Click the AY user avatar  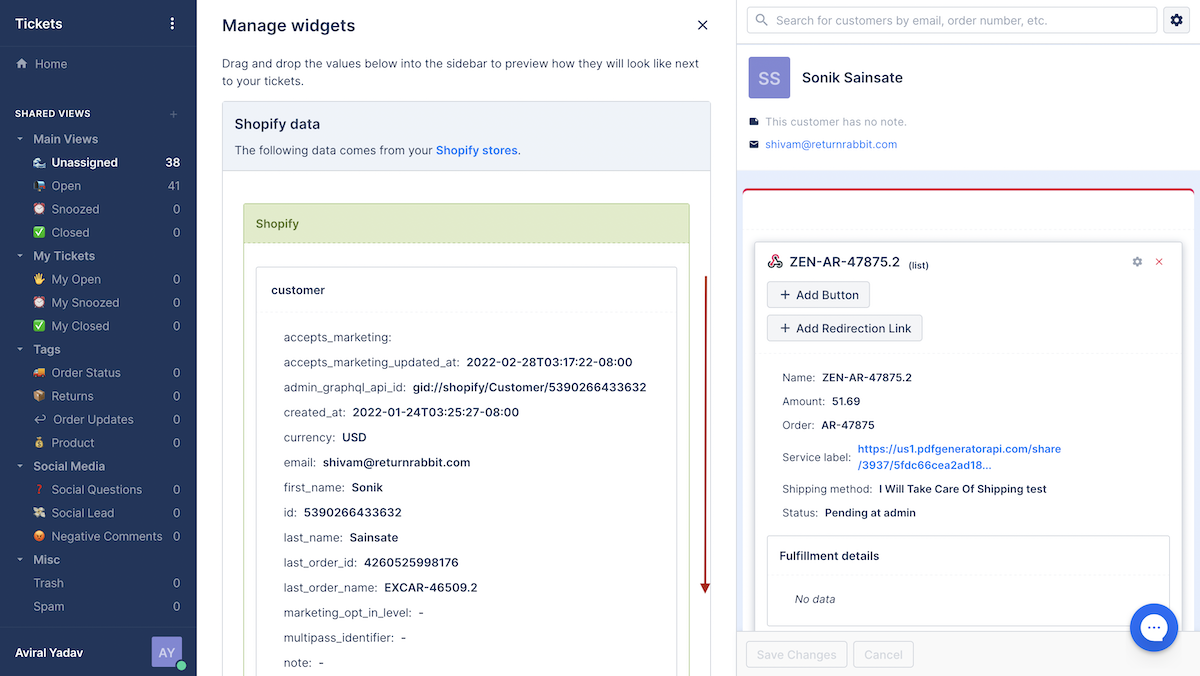click(167, 652)
